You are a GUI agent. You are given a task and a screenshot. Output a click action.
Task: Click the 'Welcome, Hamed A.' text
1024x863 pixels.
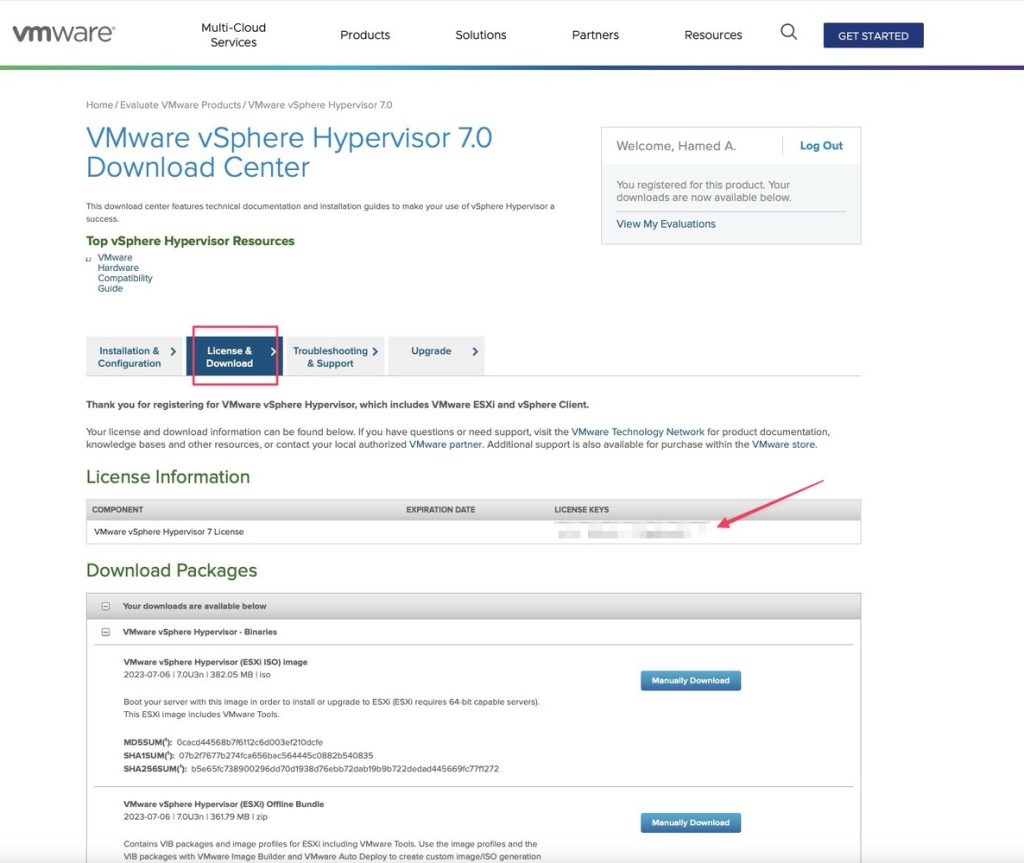click(676, 146)
